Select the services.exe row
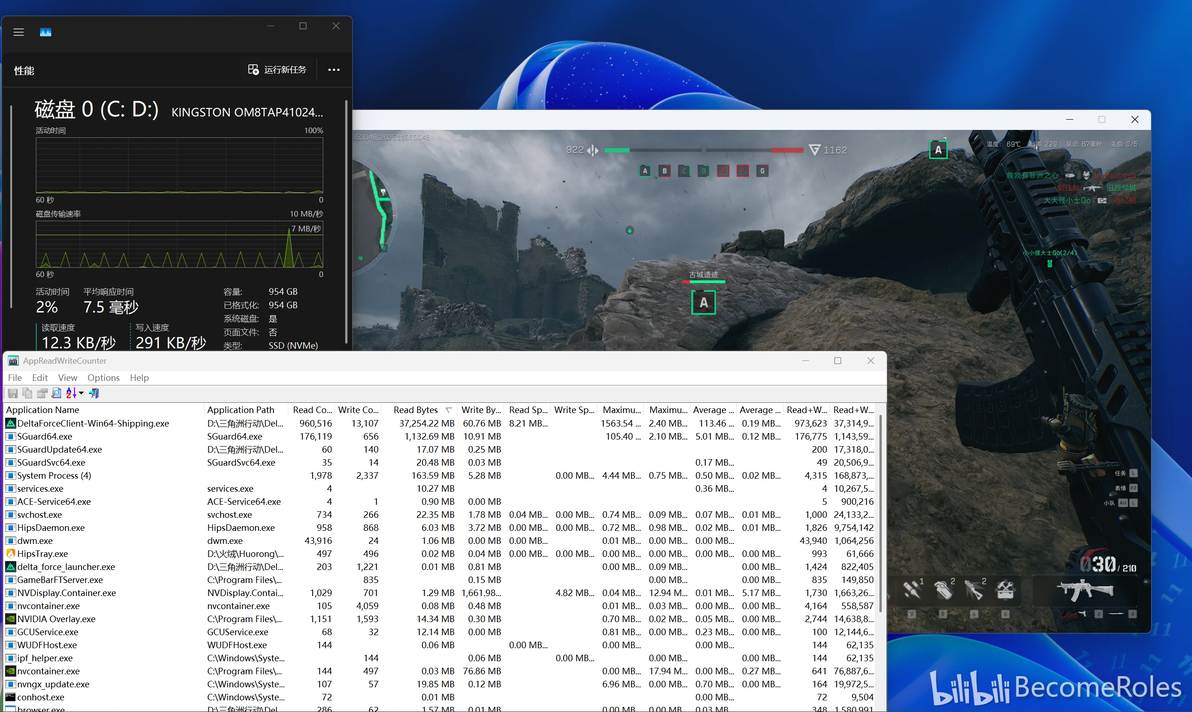 [x=441, y=489]
